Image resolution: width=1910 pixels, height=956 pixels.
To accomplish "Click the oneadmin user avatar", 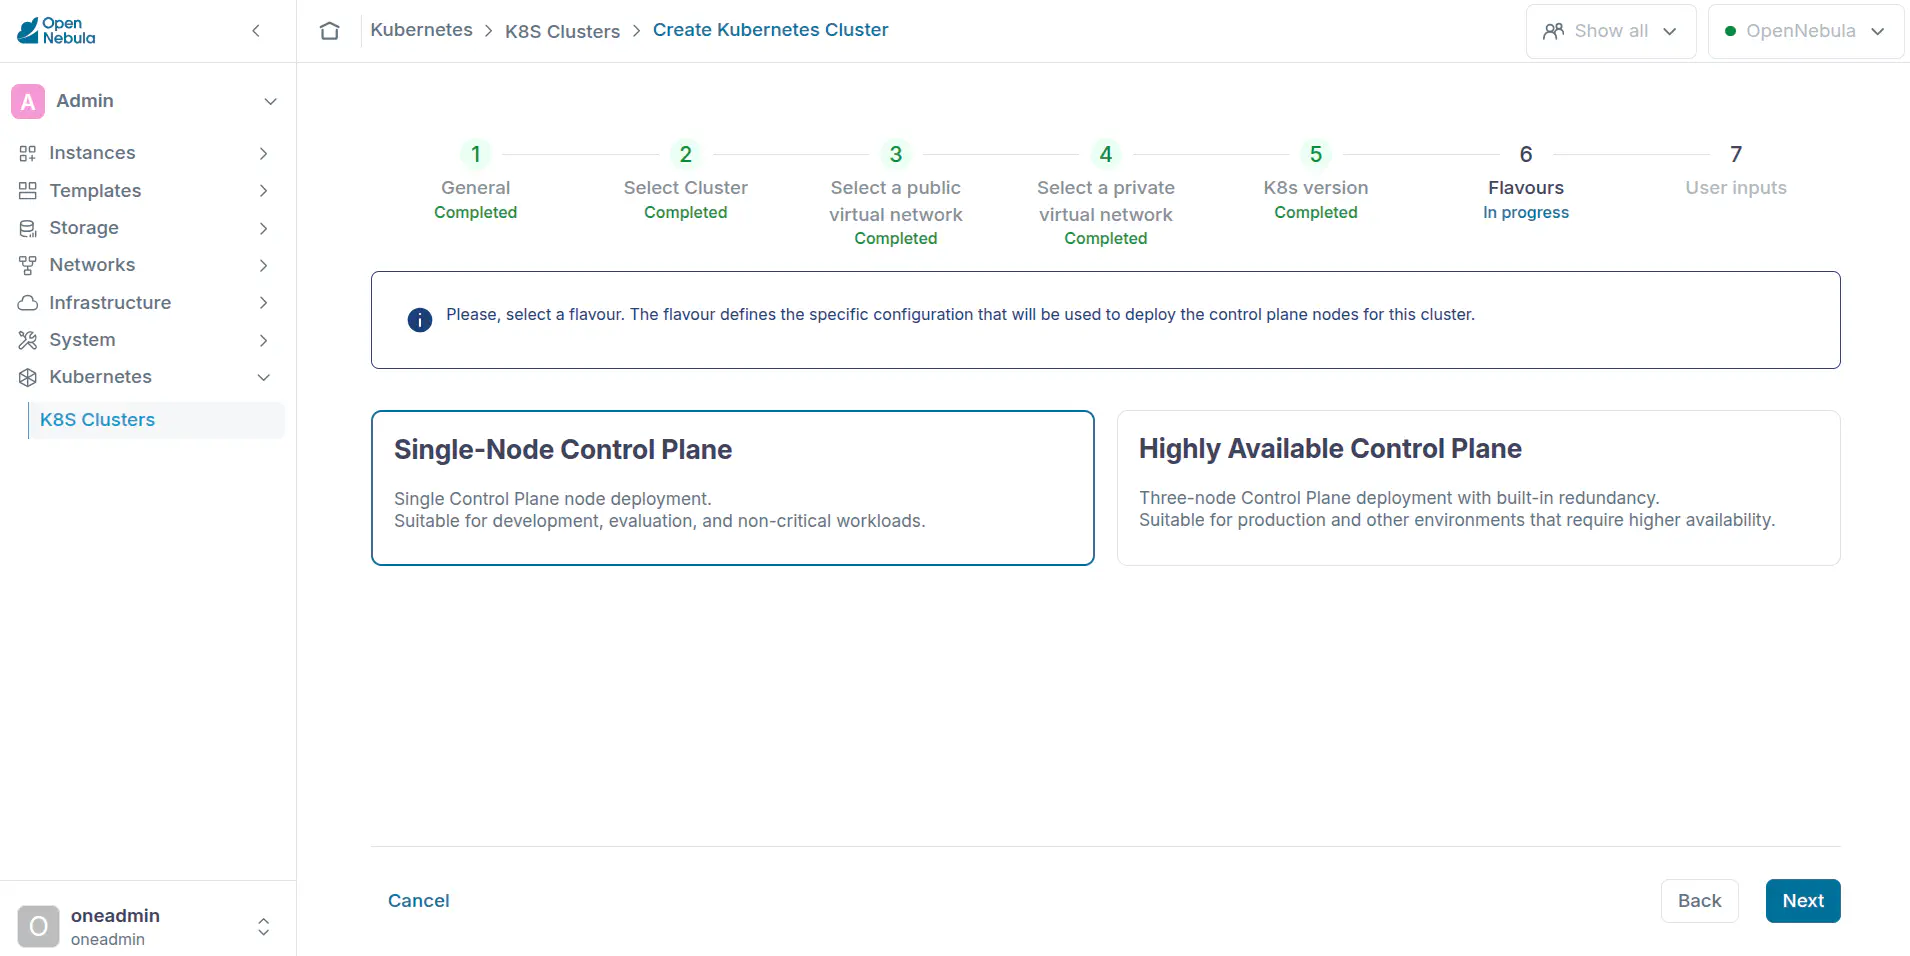I will (x=38, y=927).
